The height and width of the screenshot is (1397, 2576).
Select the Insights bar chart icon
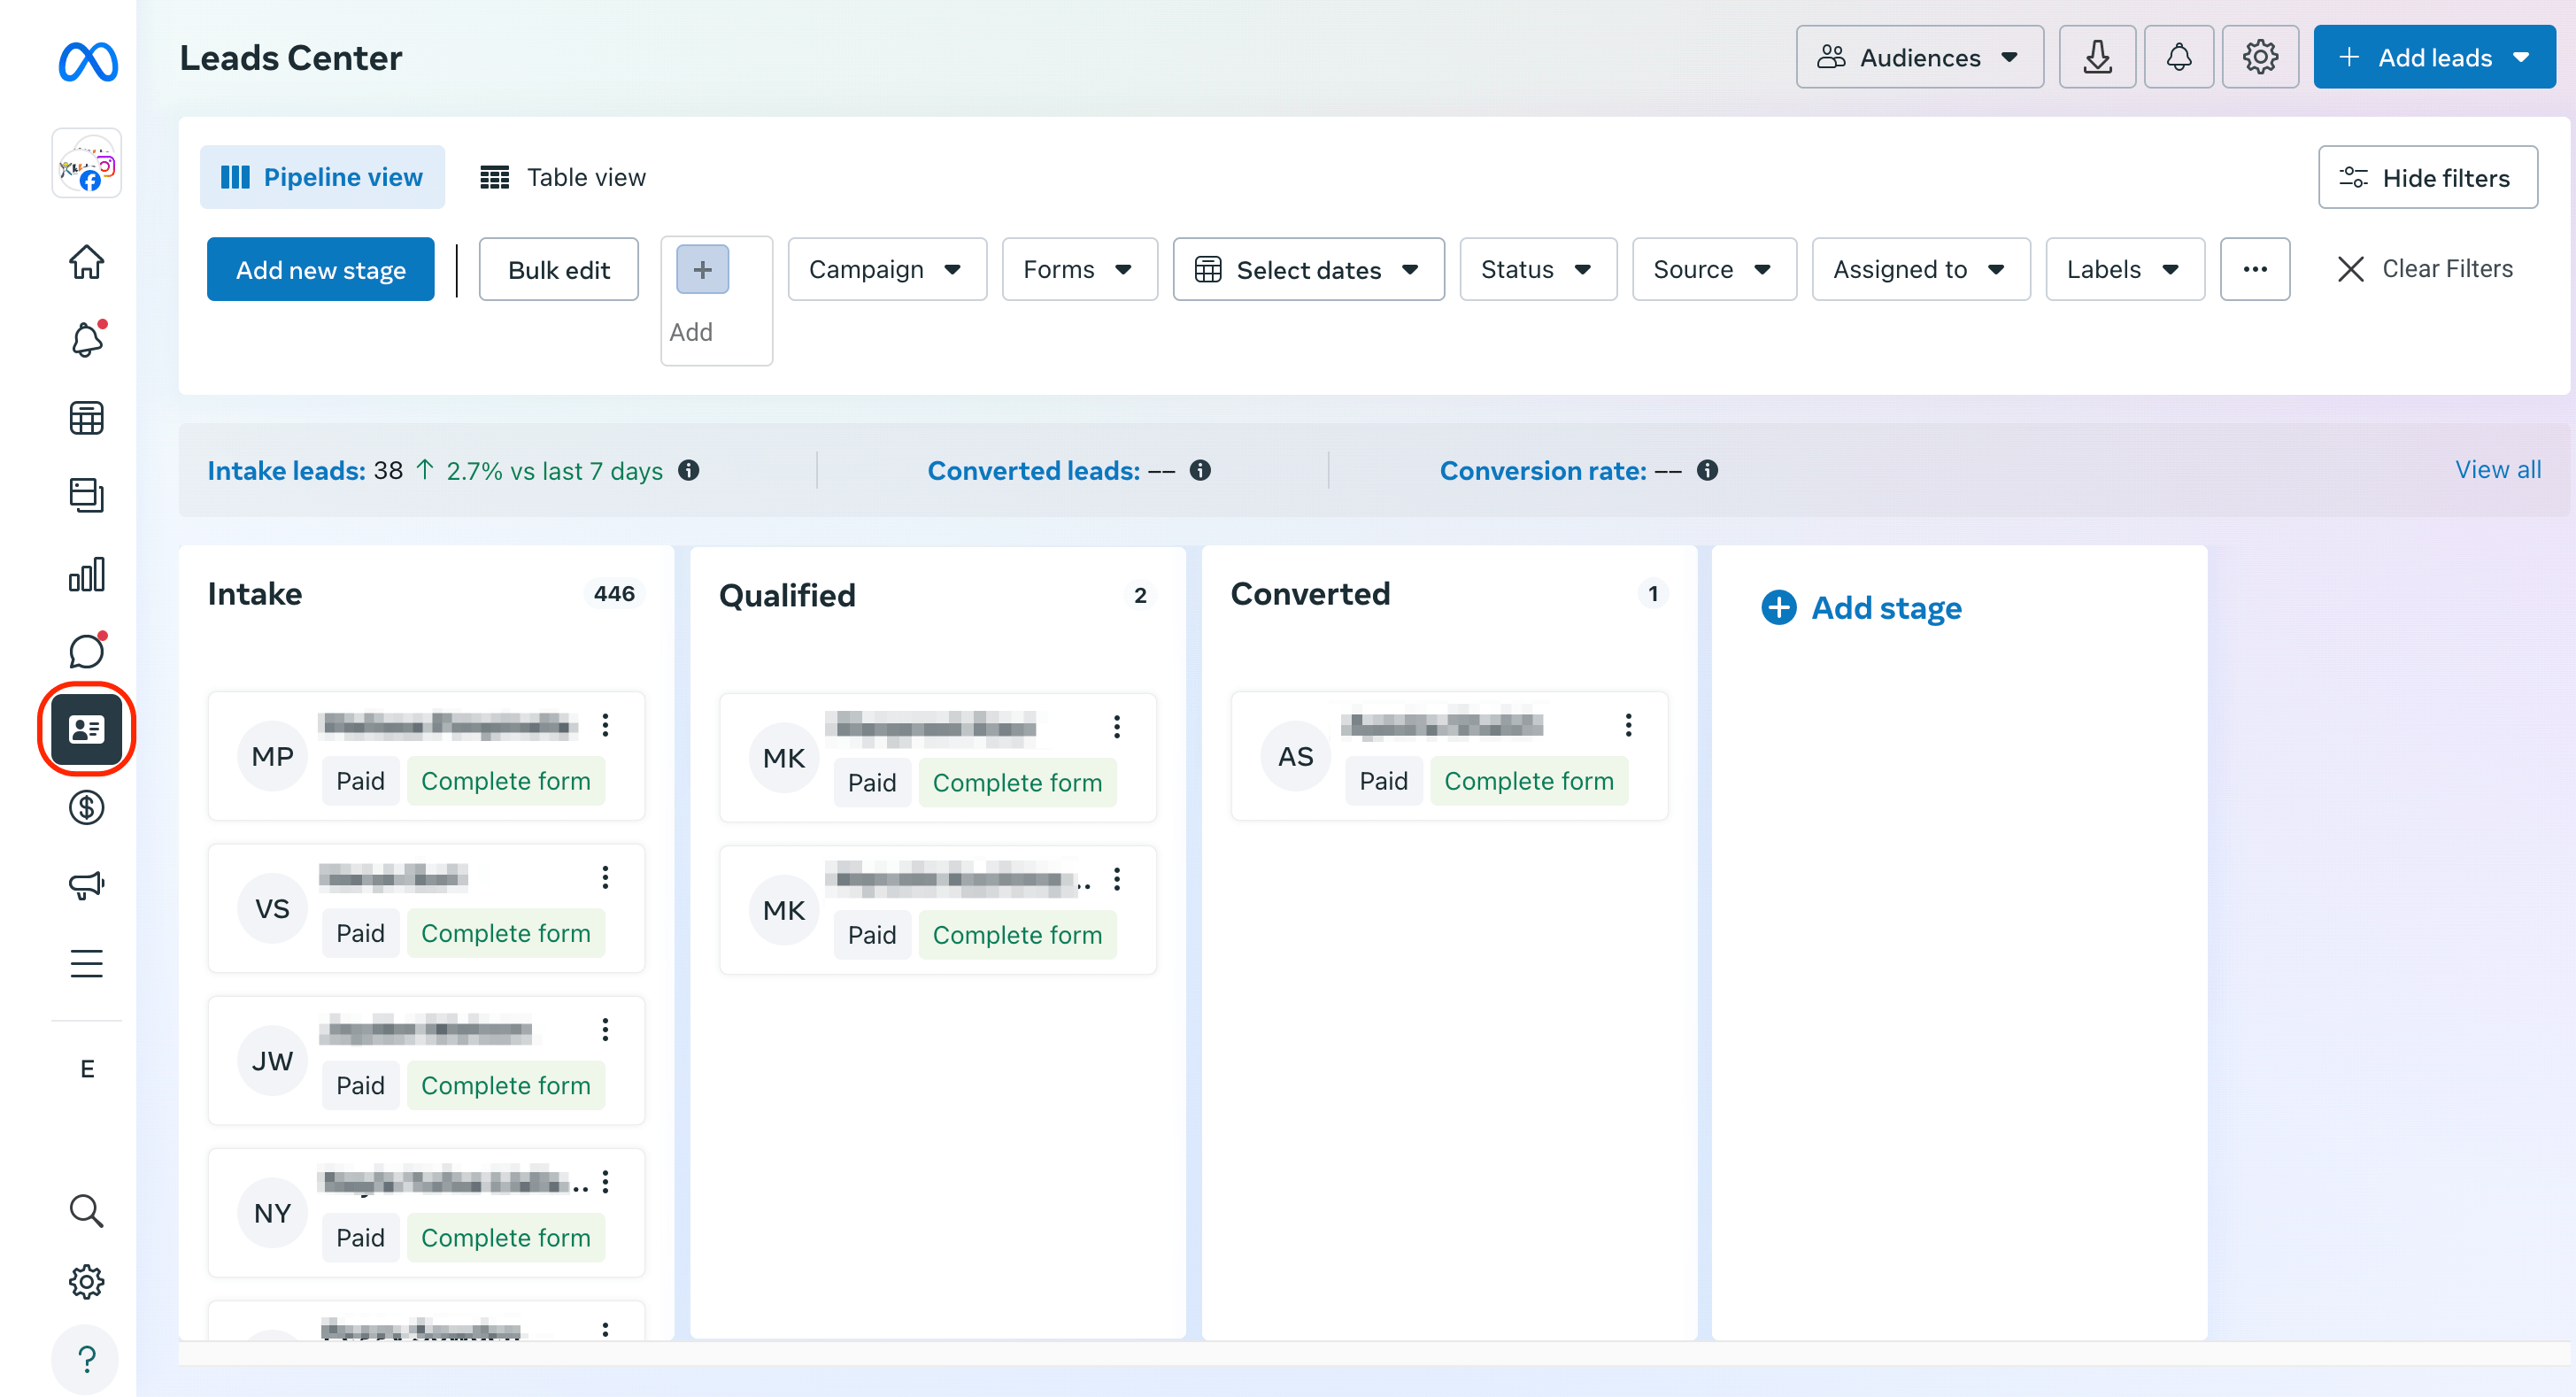tap(86, 574)
